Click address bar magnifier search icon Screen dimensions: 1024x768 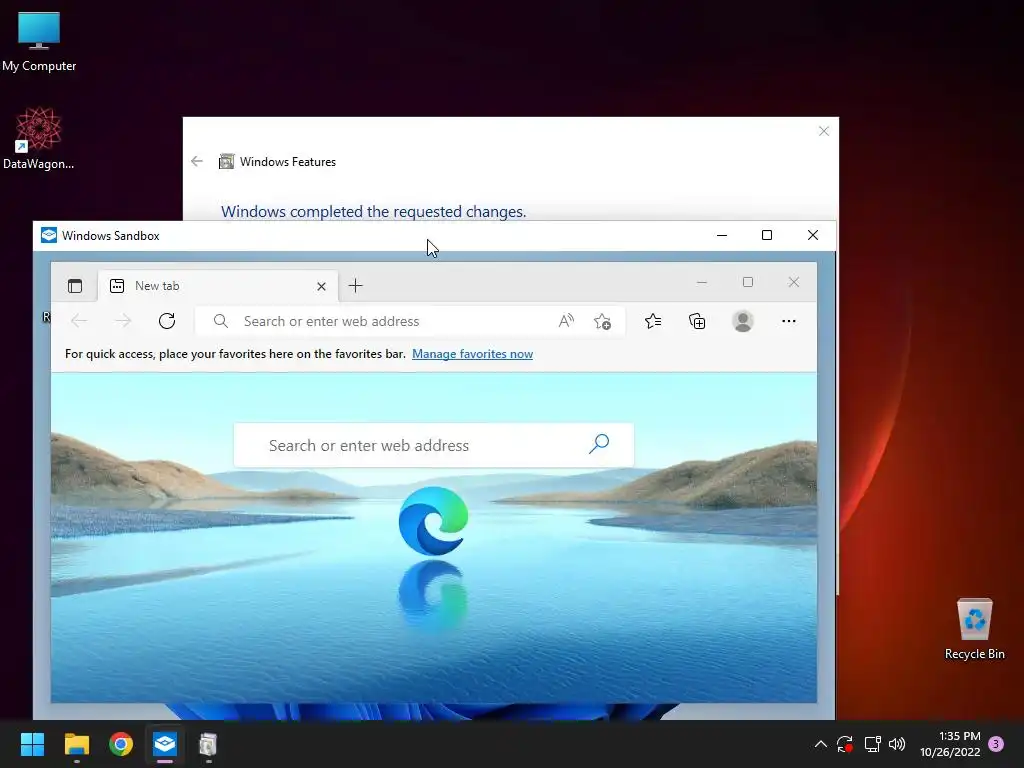221,321
